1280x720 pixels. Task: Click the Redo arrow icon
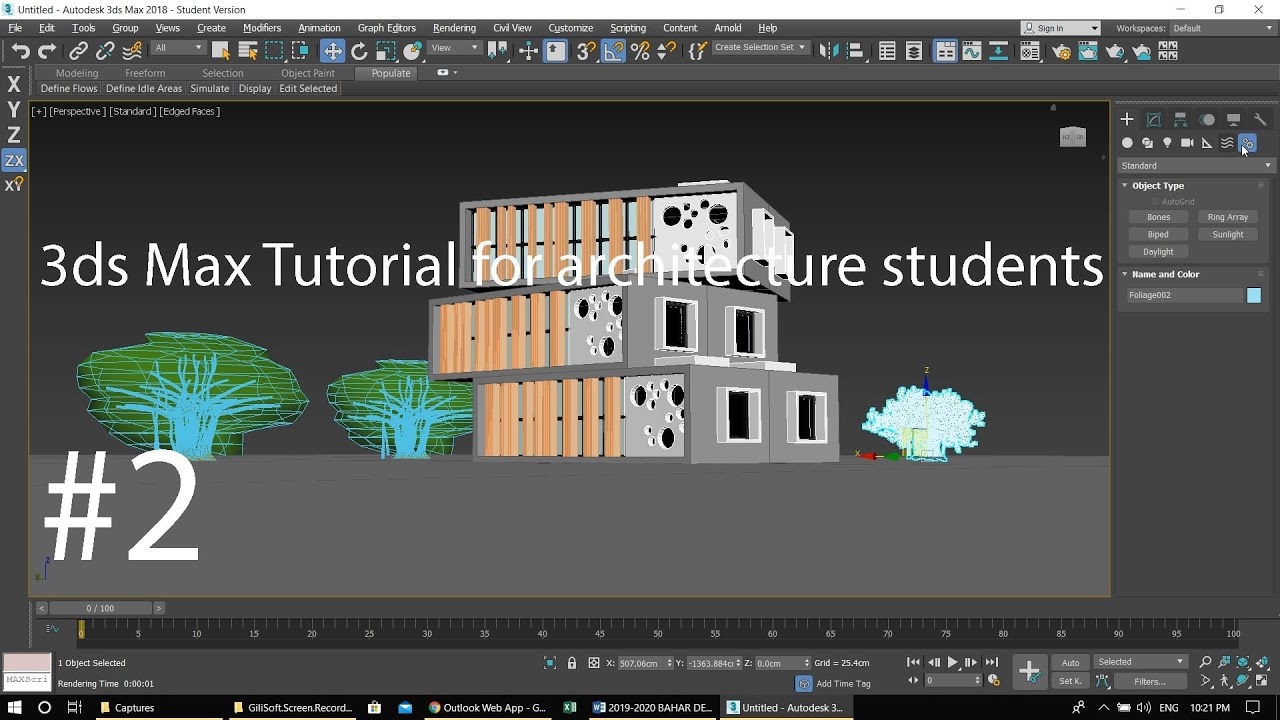tap(47, 51)
